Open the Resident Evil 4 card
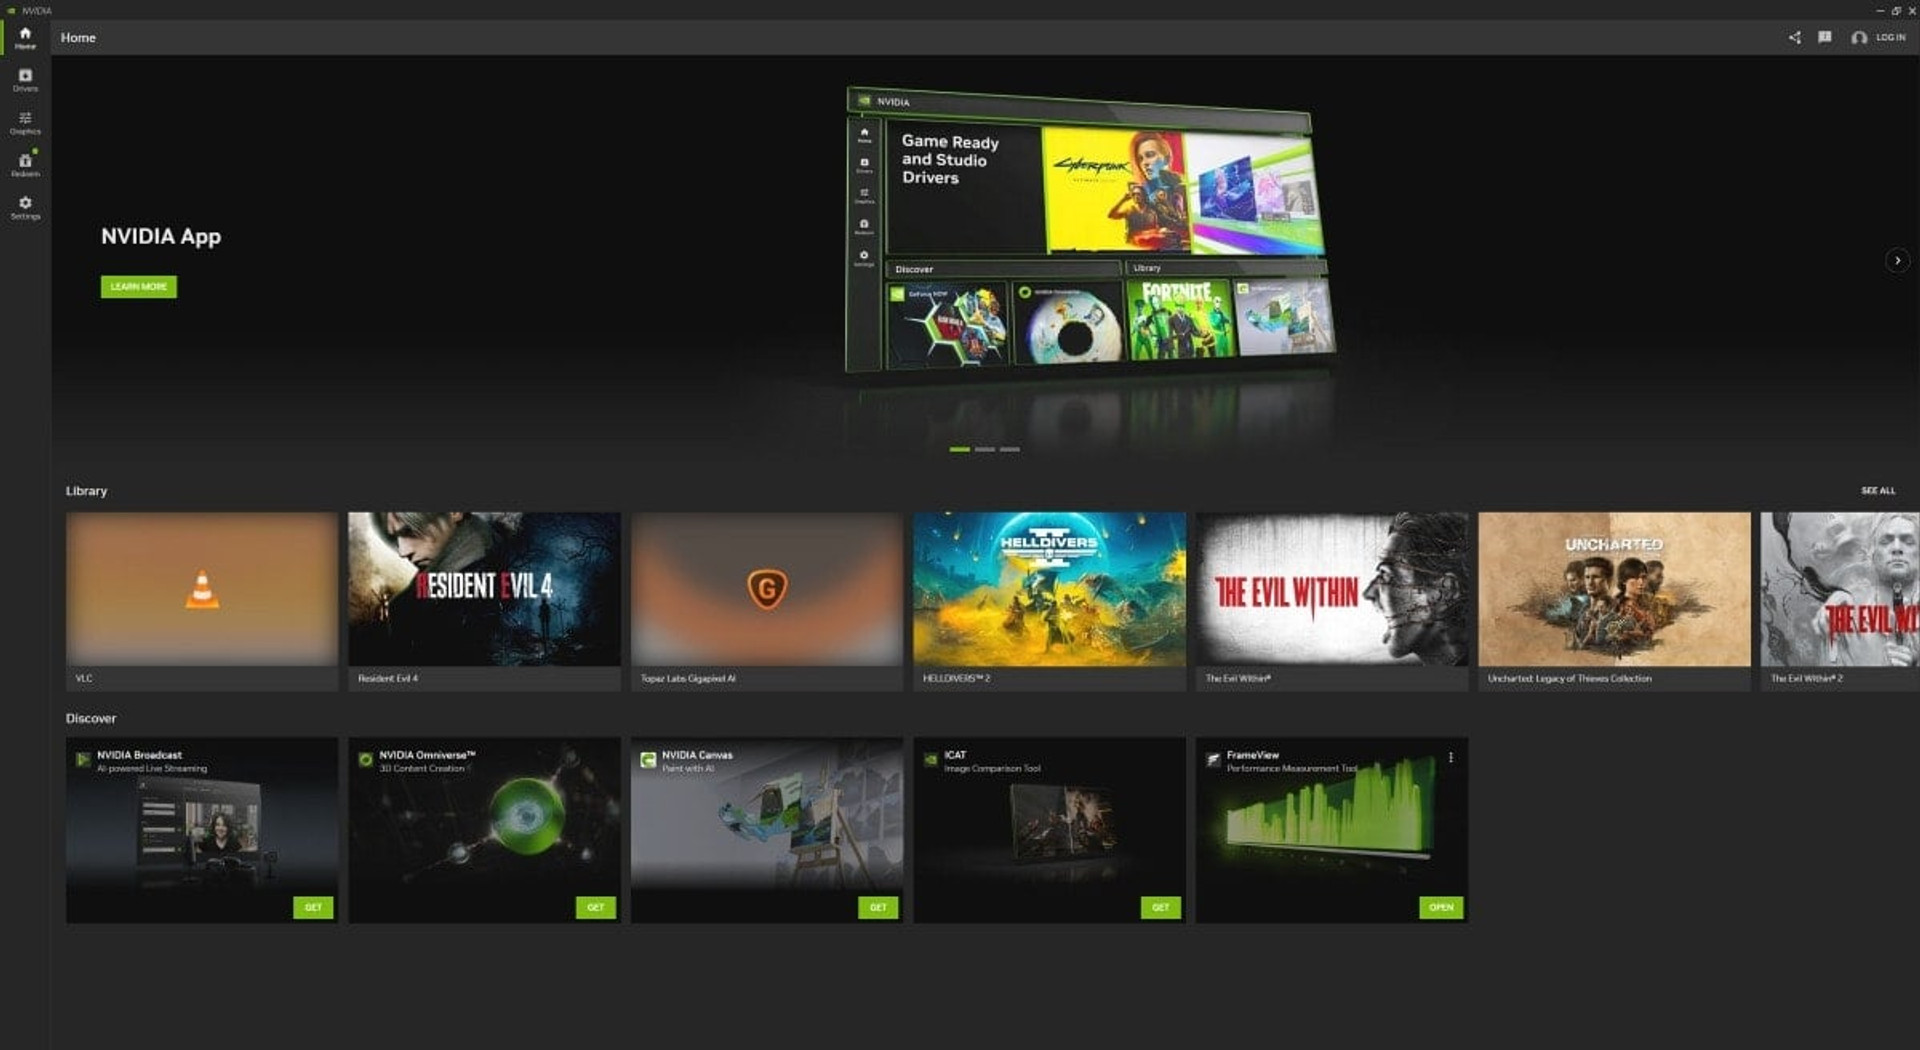Image resolution: width=1920 pixels, height=1050 pixels. click(484, 601)
